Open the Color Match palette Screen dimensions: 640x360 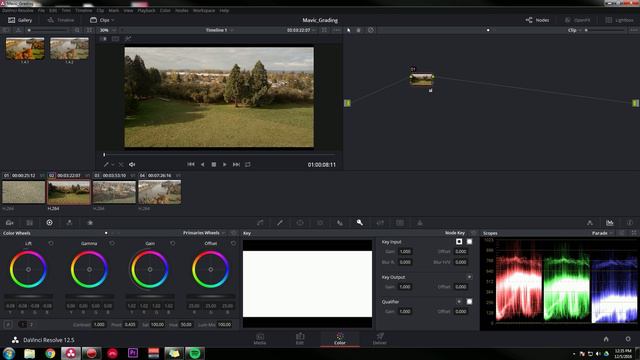coord(29,223)
